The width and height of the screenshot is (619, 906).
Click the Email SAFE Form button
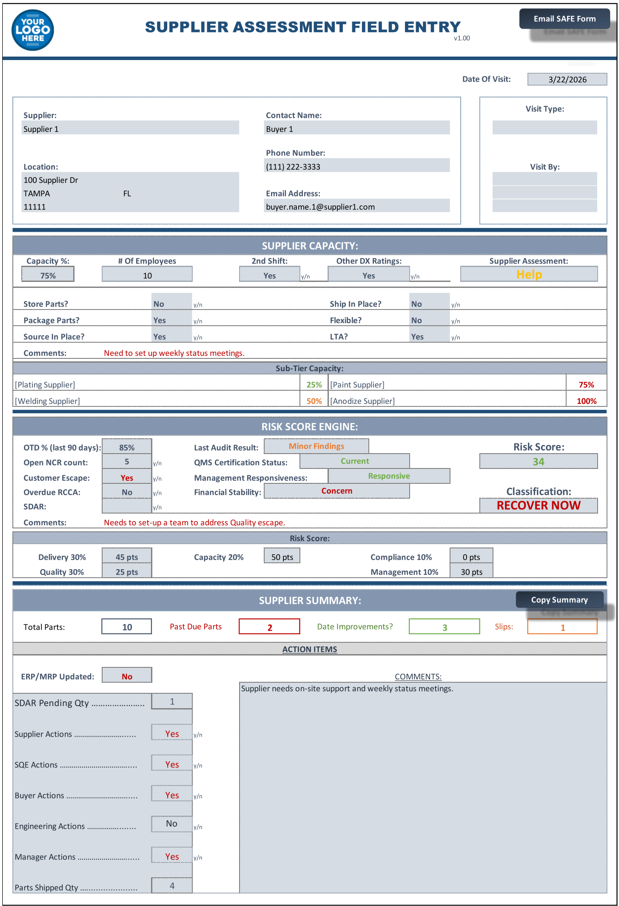click(x=564, y=18)
